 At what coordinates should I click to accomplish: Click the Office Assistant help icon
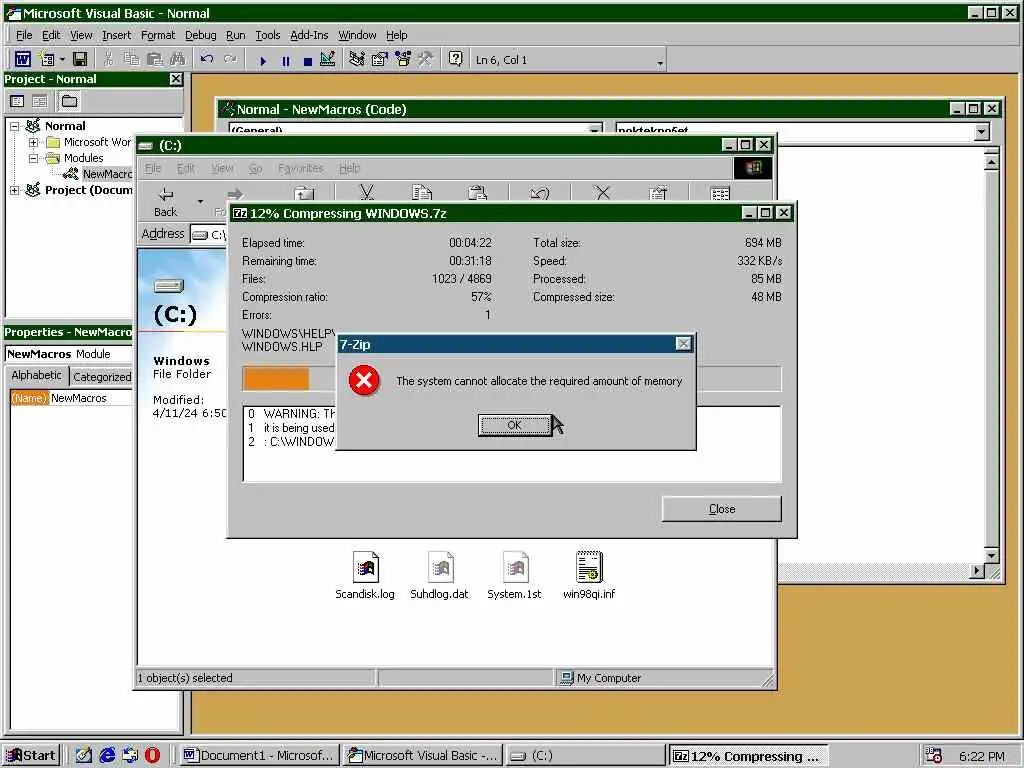tap(455, 59)
